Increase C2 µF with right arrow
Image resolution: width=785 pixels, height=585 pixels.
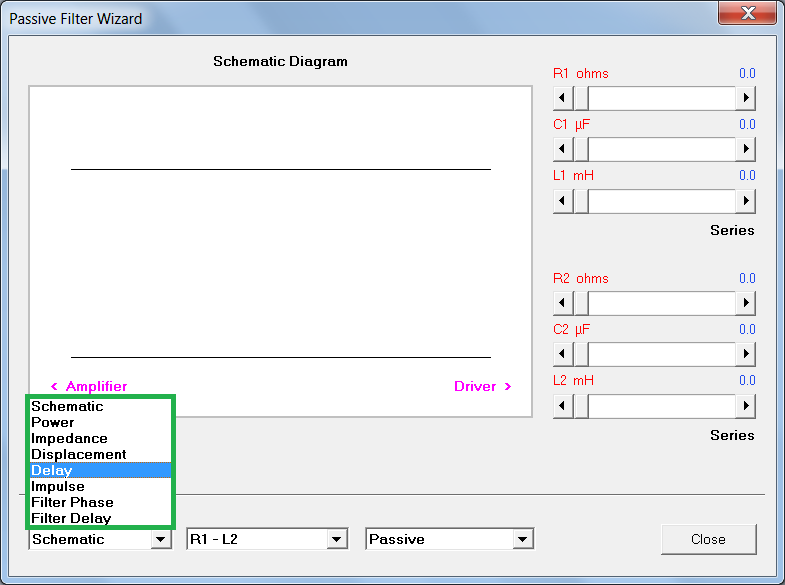(x=745, y=354)
